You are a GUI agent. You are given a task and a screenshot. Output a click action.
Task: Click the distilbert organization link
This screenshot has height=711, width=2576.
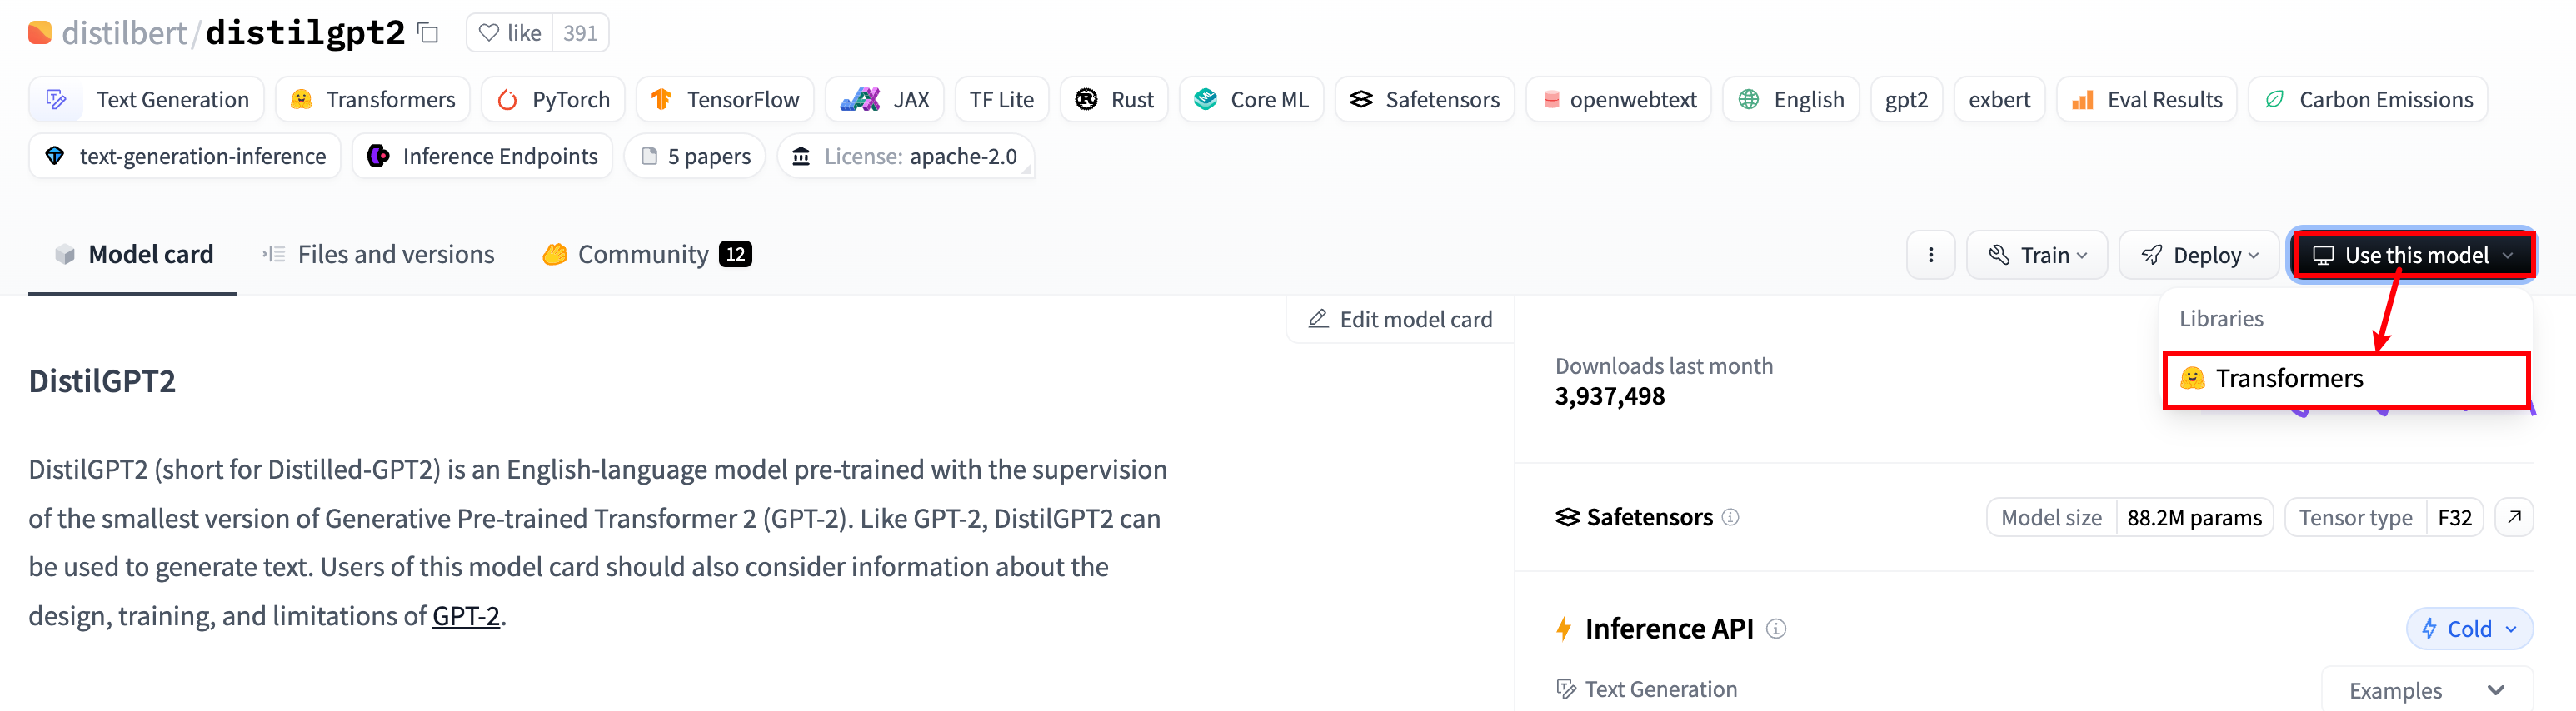pyautogui.click(x=124, y=33)
